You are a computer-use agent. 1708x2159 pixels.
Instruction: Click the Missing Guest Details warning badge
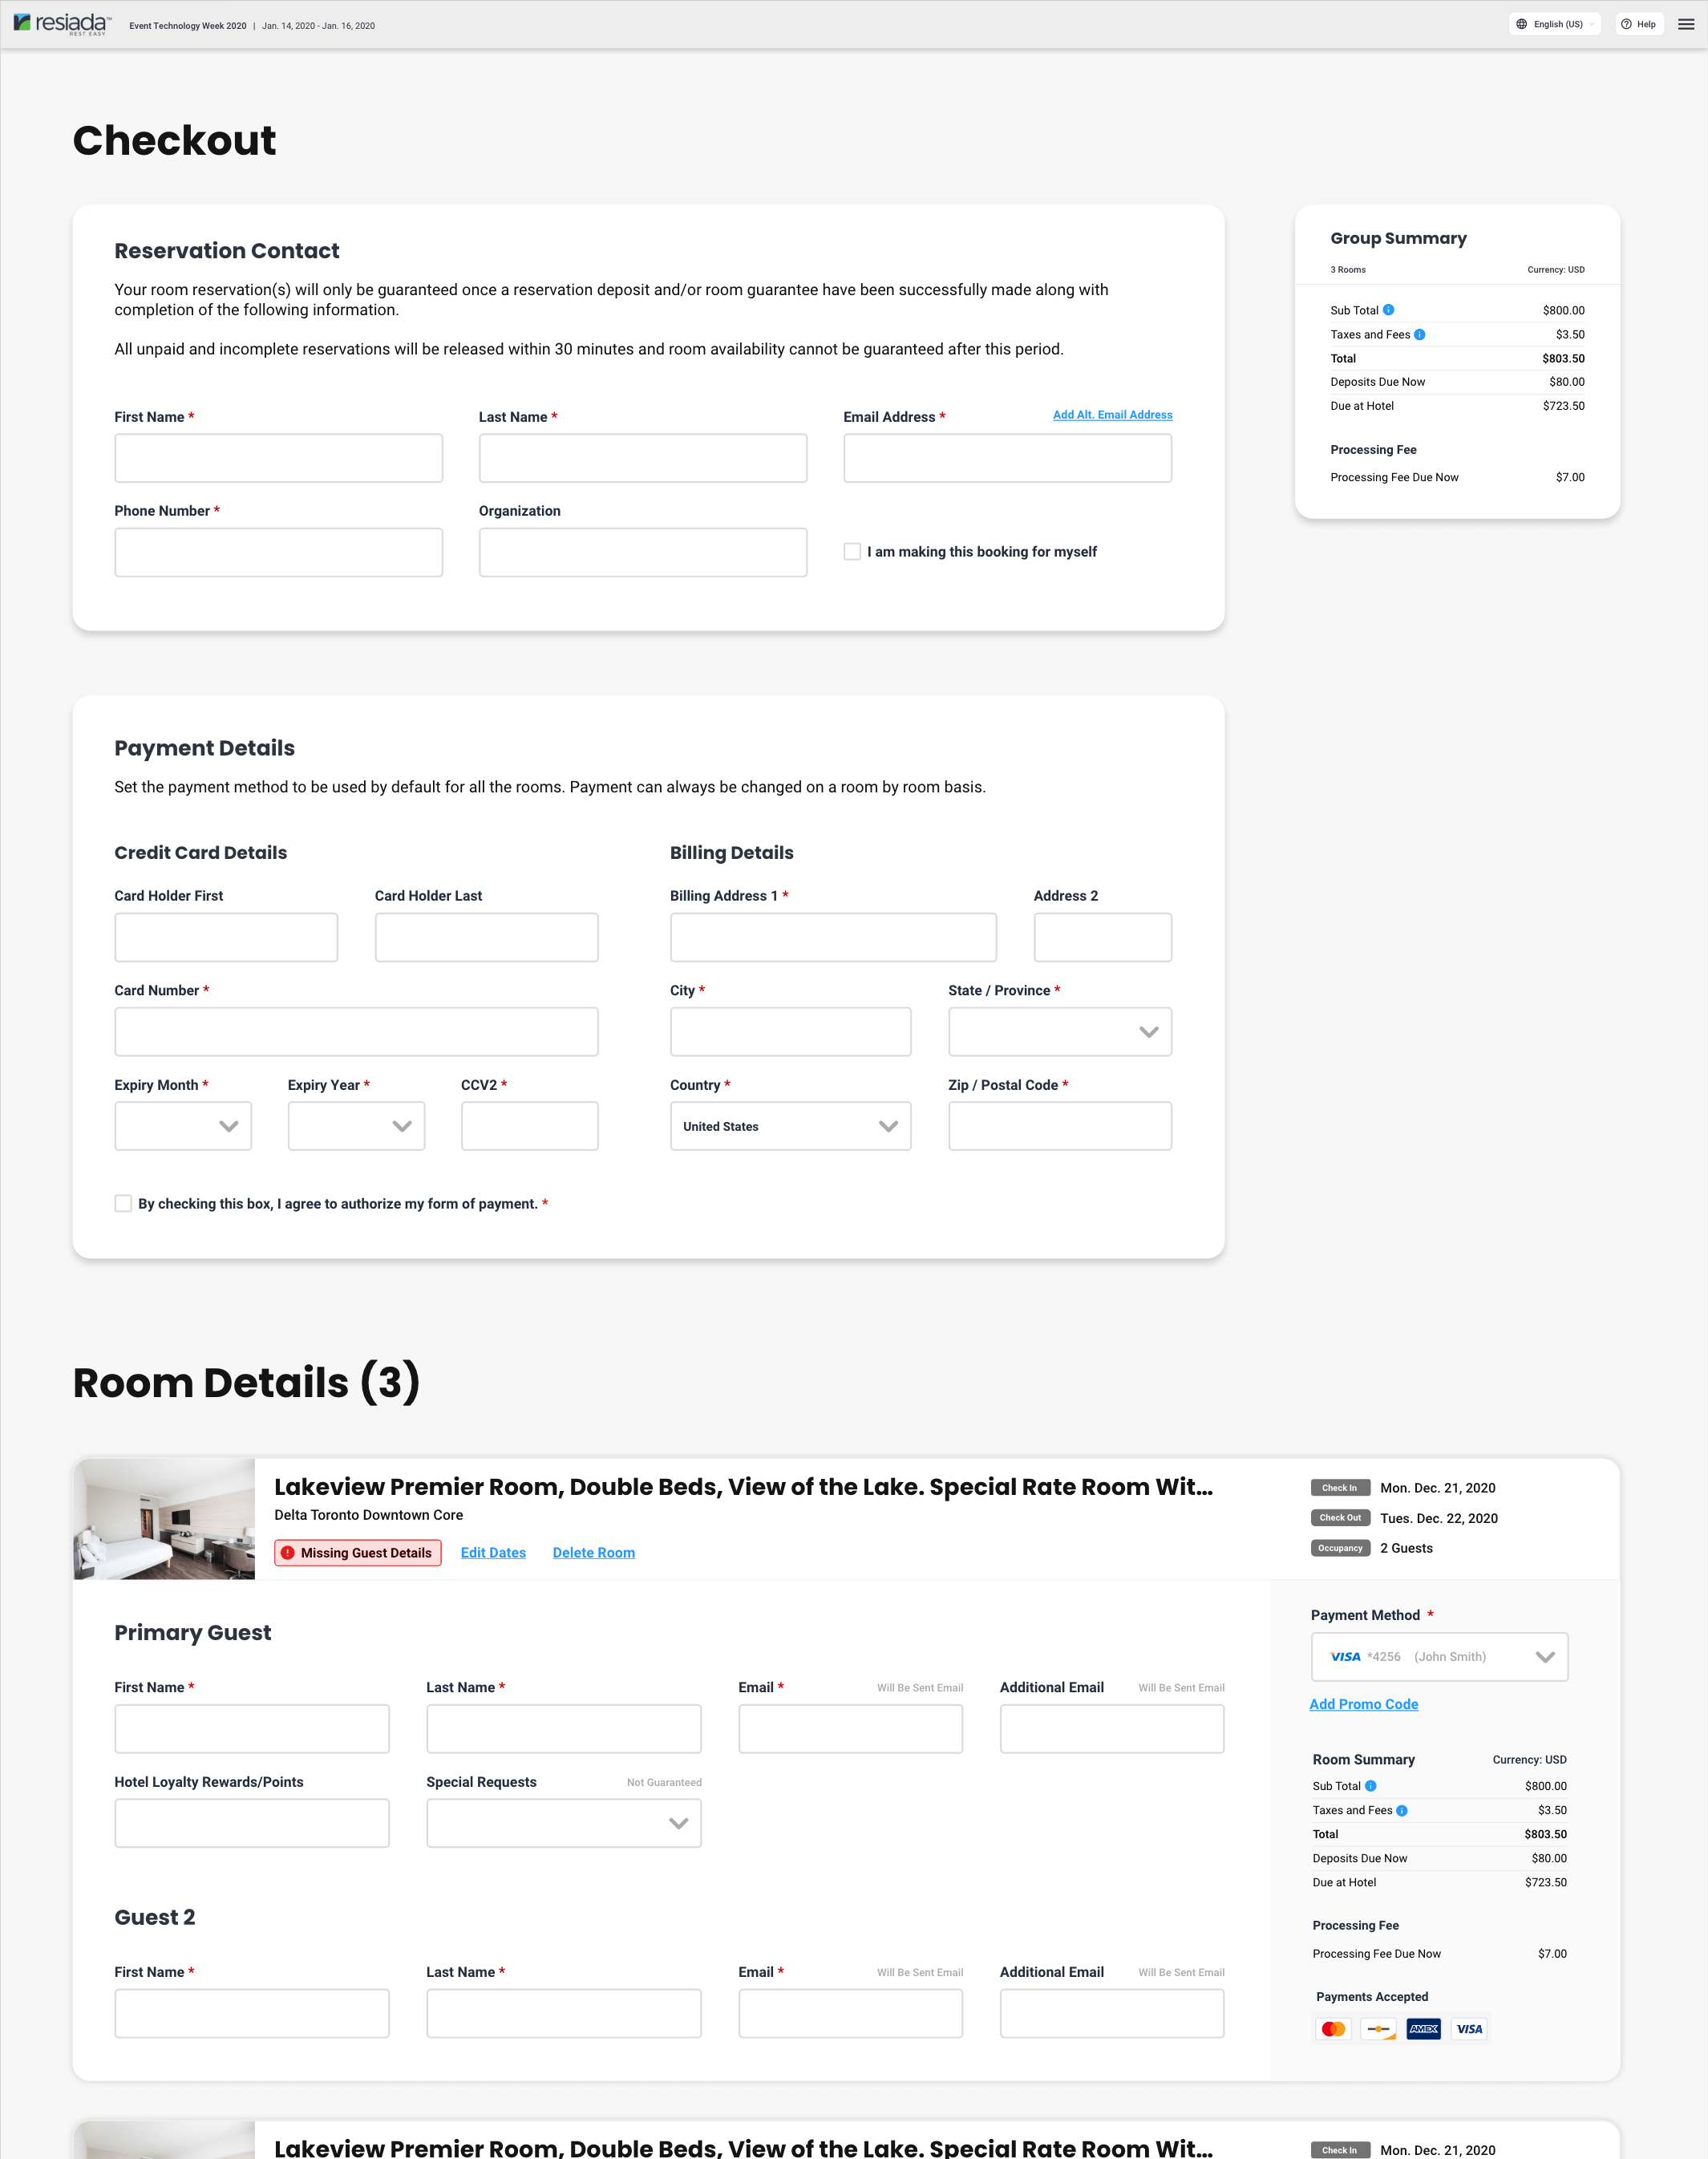(x=357, y=1552)
